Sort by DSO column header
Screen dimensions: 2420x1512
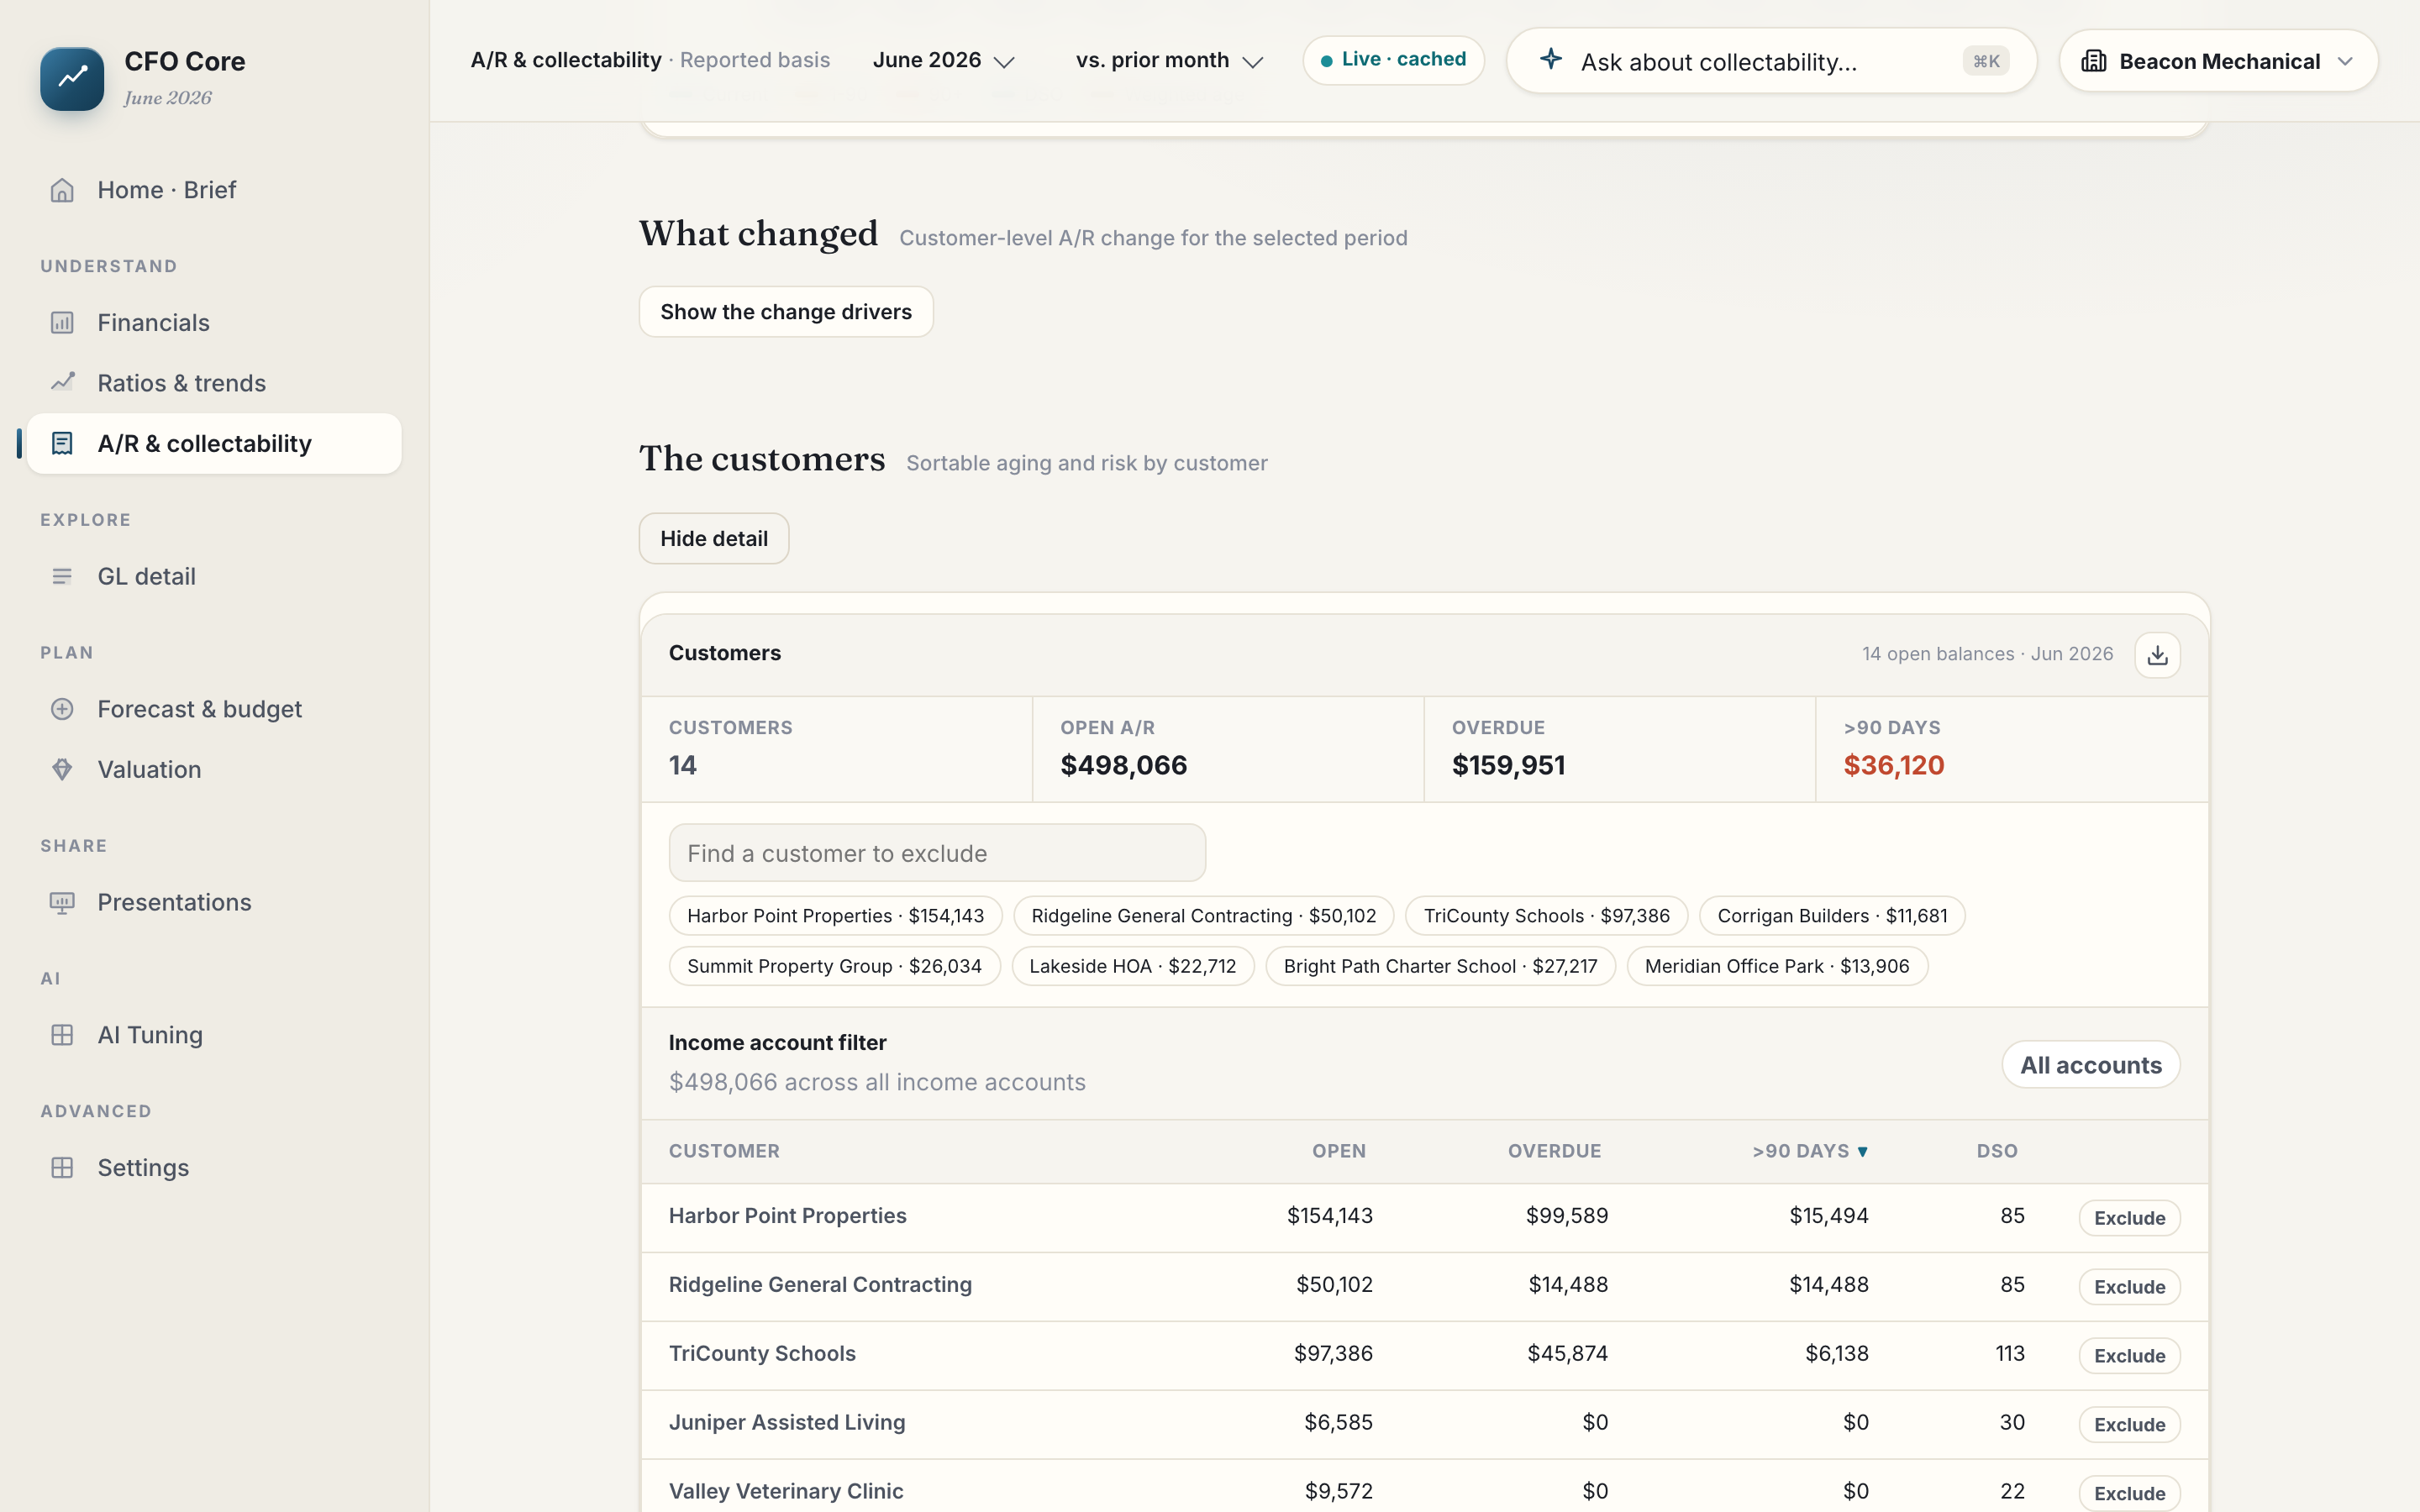(x=1997, y=1151)
